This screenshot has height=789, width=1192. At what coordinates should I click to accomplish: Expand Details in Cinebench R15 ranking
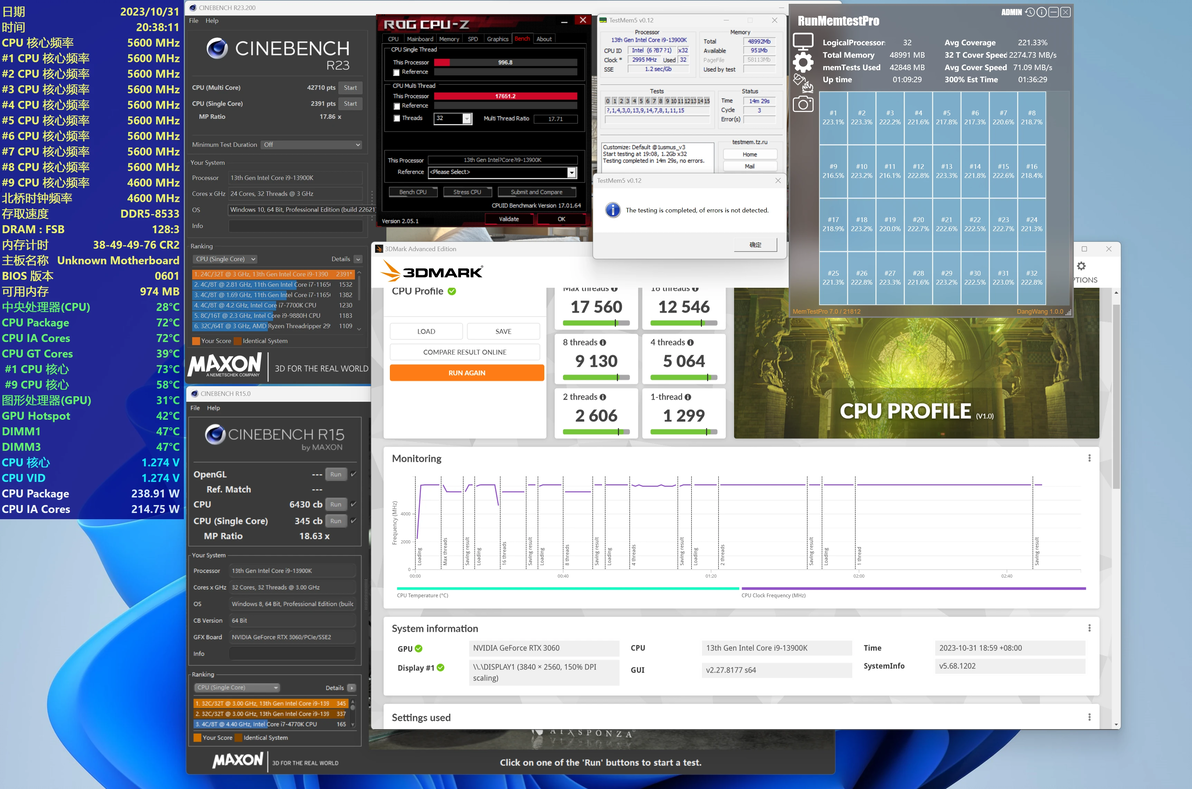[351, 688]
